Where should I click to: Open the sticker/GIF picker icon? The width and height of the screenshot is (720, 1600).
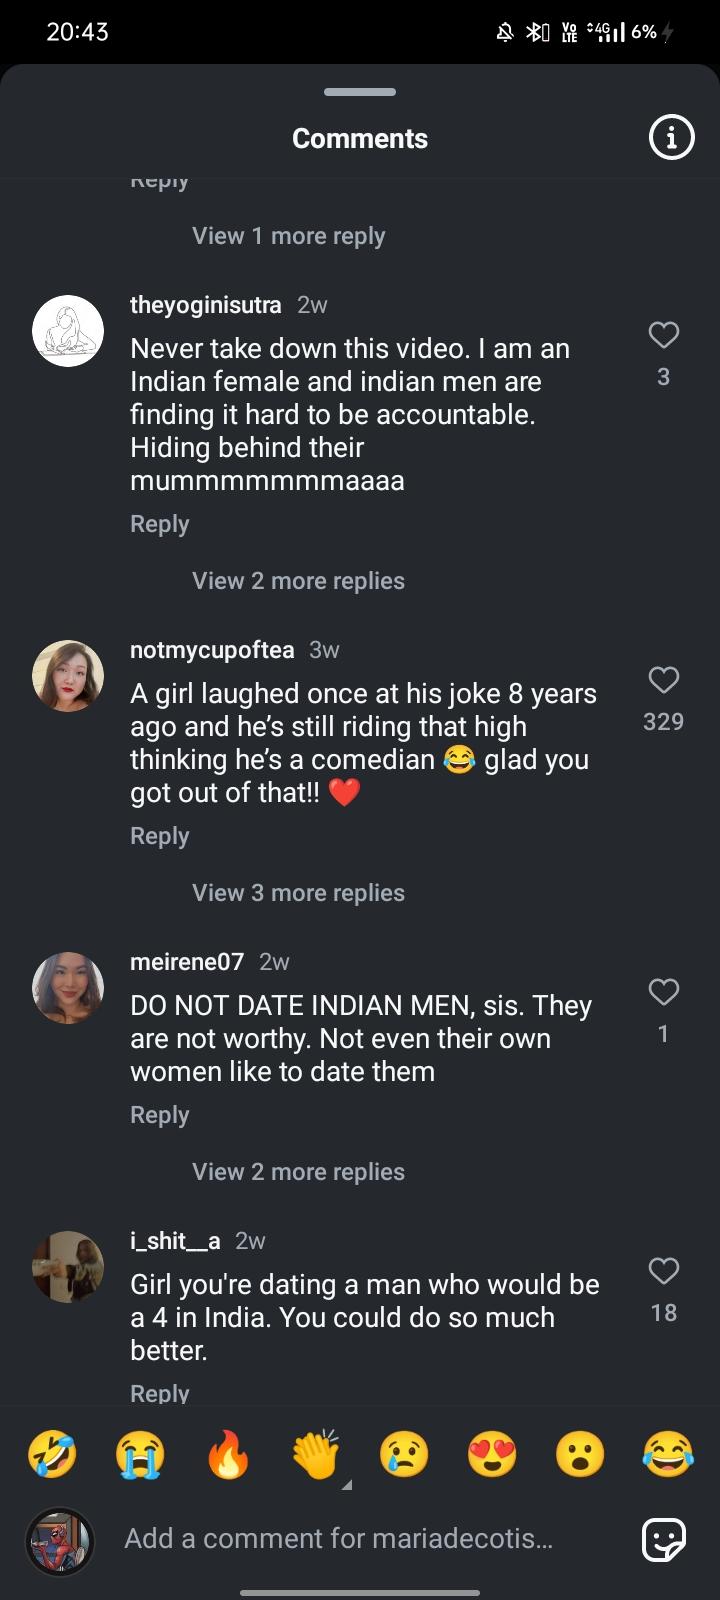[664, 1540]
